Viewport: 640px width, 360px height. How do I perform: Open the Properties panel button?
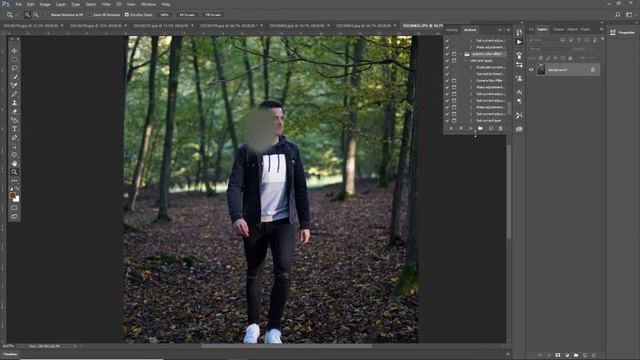[622, 32]
